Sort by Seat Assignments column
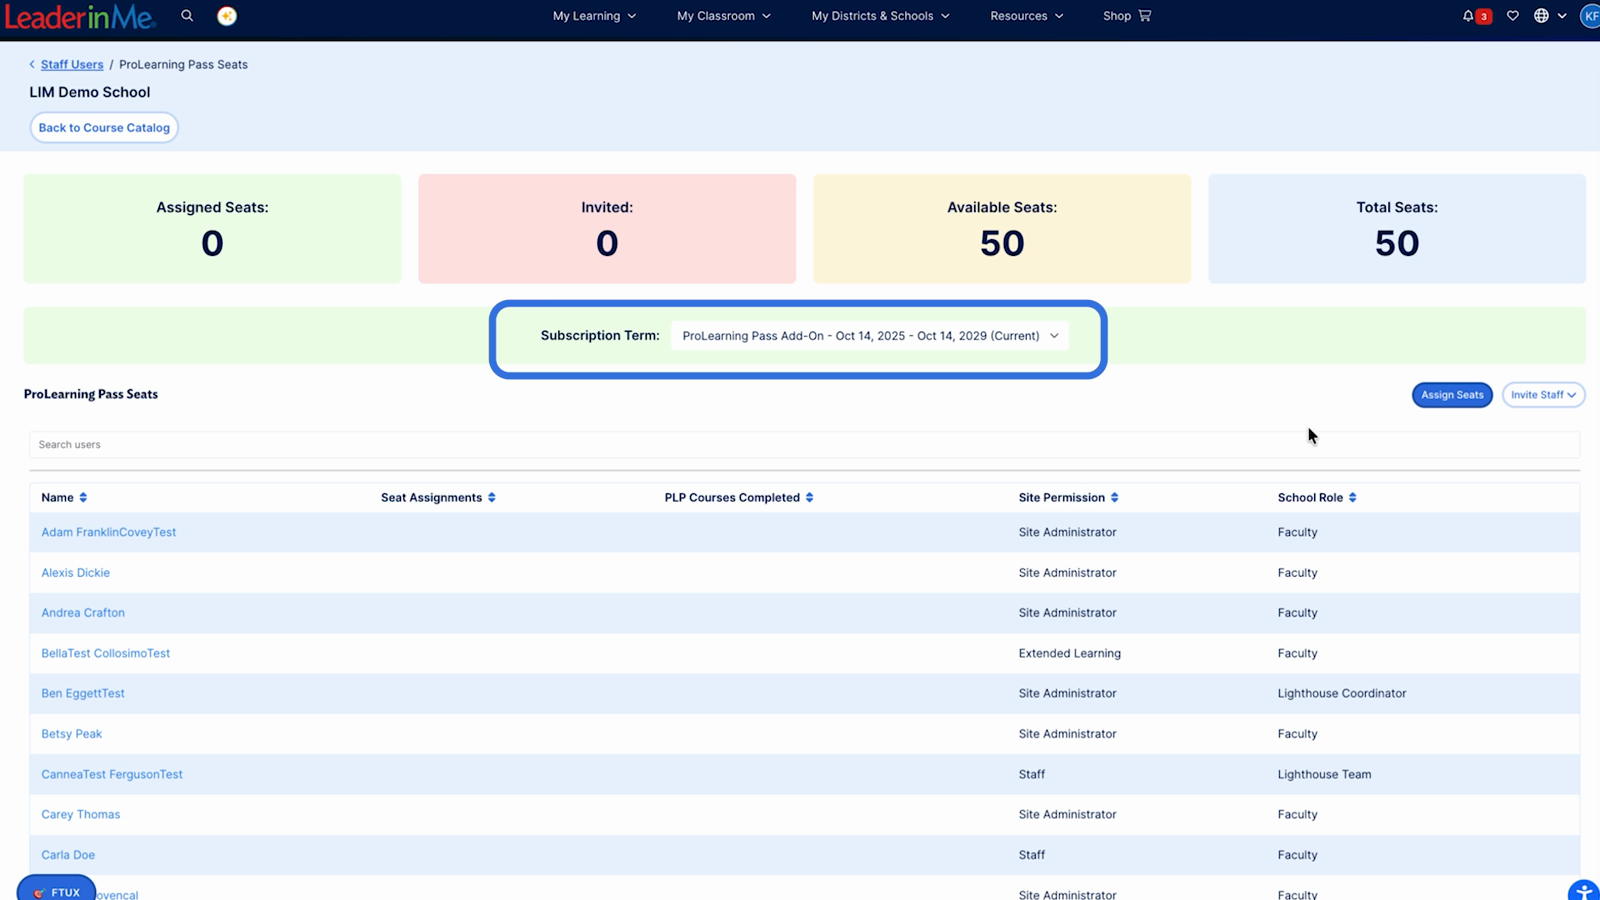Viewport: 1600px width, 900px height. [x=491, y=498]
